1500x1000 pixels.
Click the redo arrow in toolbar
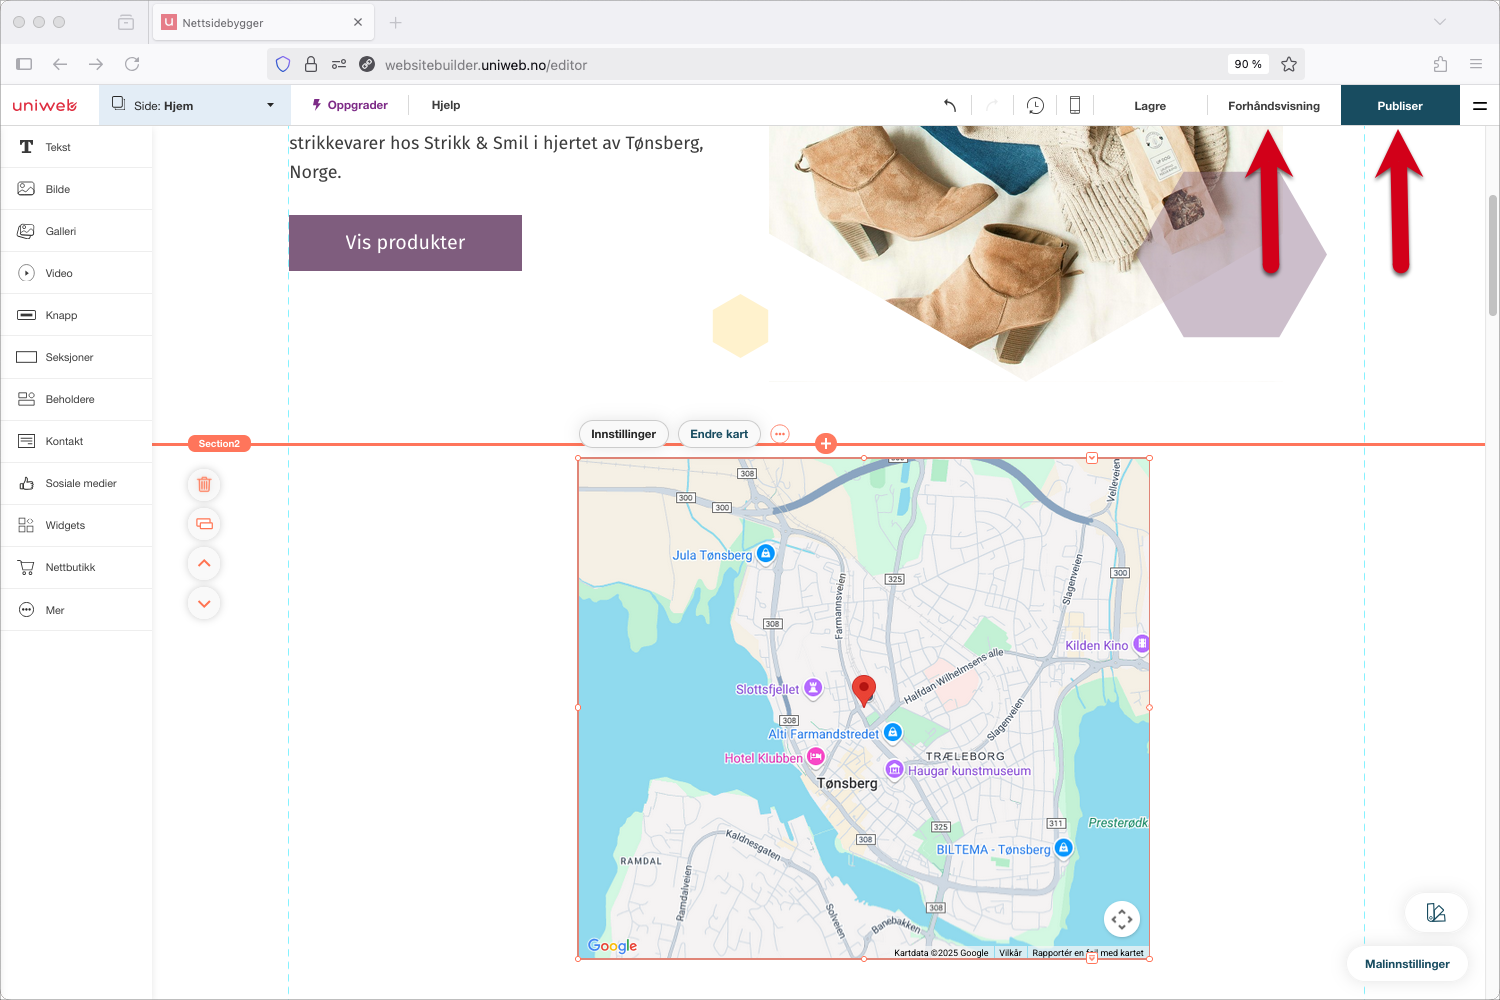coord(992,105)
